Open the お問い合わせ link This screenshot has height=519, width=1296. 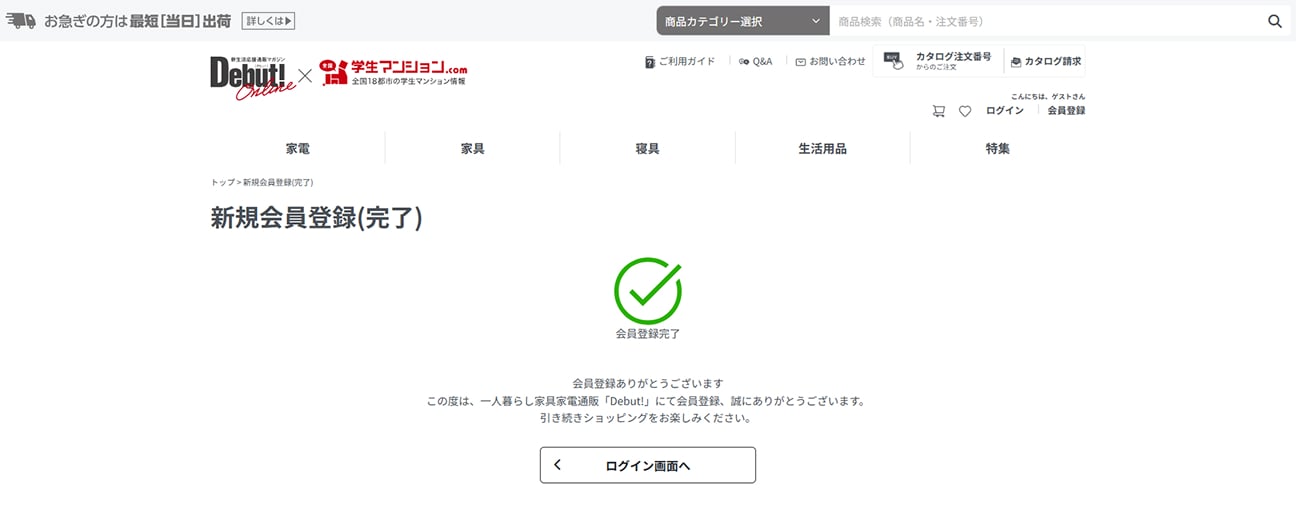pyautogui.click(x=831, y=61)
